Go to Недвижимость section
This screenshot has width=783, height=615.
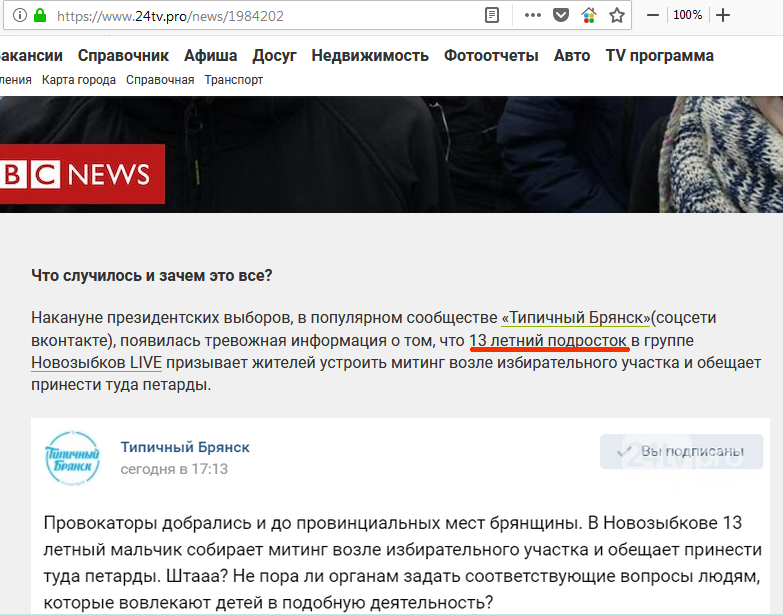370,55
